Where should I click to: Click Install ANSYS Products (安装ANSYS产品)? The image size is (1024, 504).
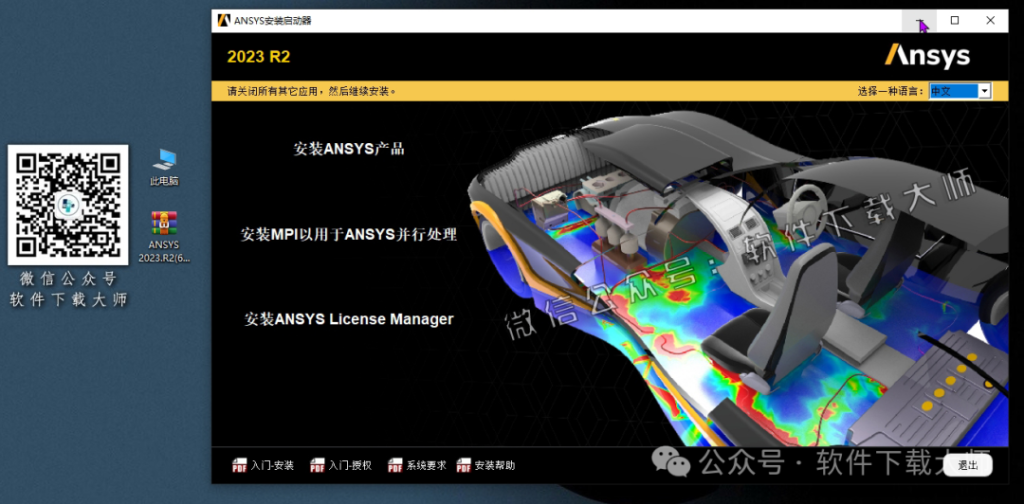349,149
